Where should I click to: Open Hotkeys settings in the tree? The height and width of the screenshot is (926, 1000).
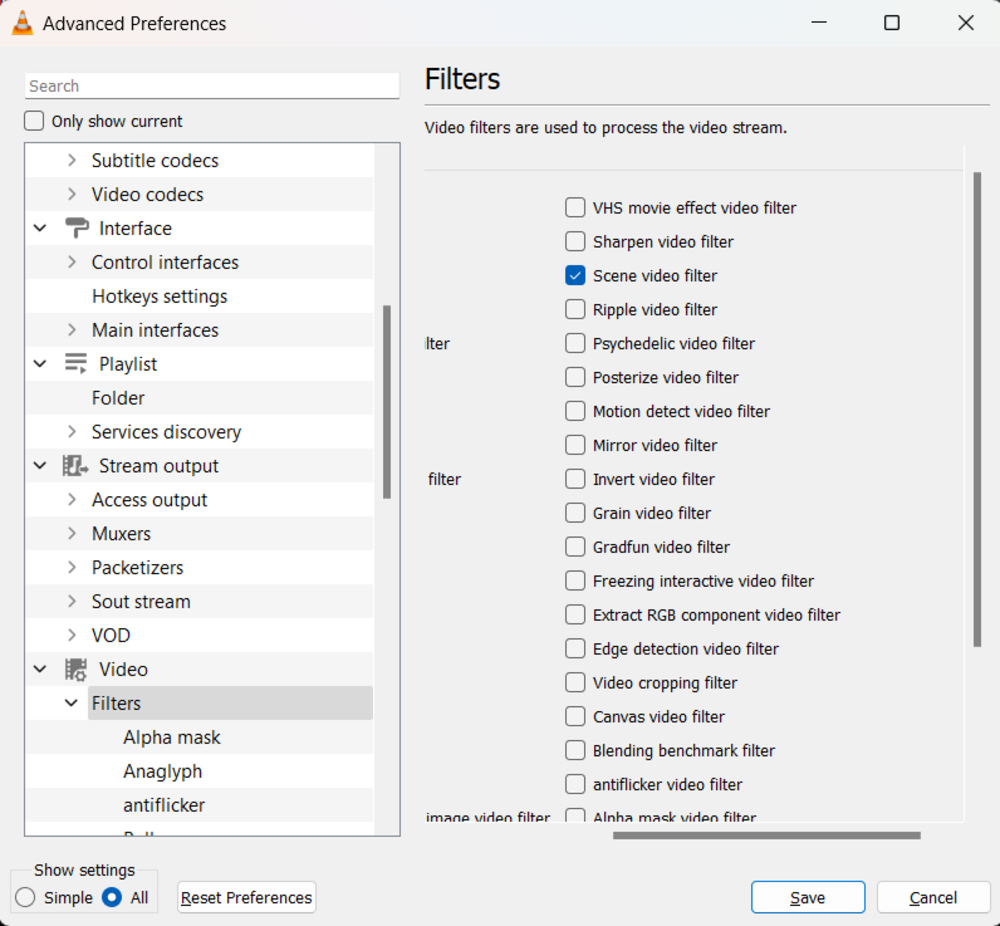pyautogui.click(x=159, y=296)
